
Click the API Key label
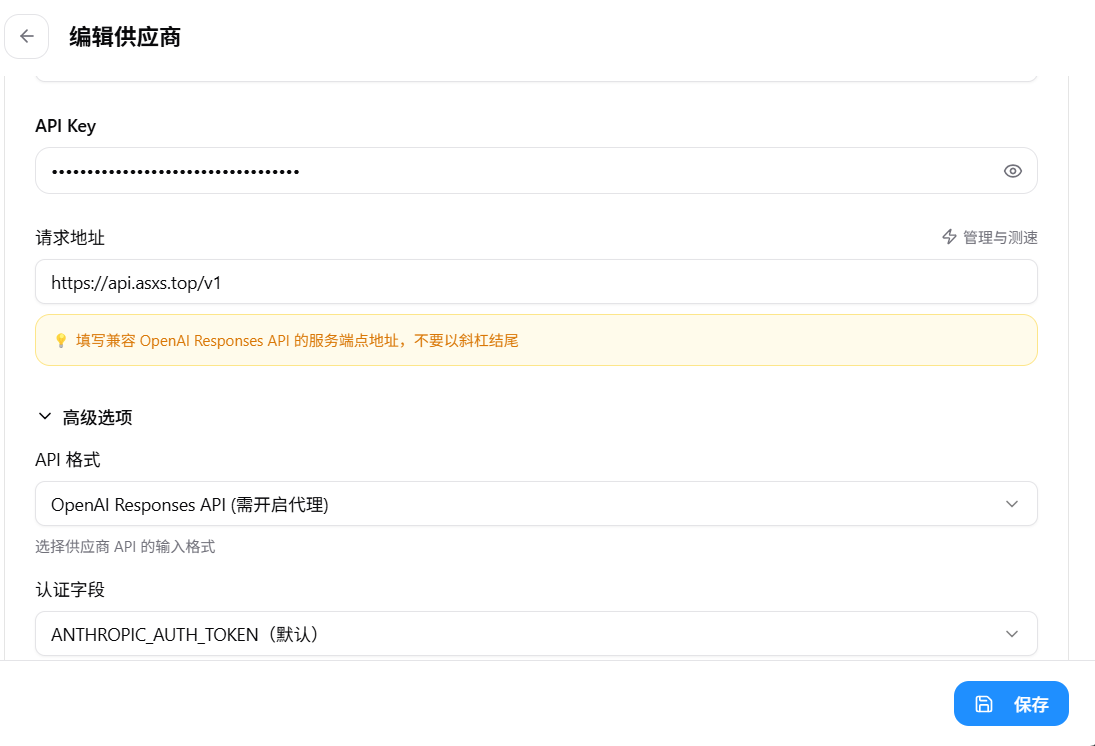click(66, 126)
